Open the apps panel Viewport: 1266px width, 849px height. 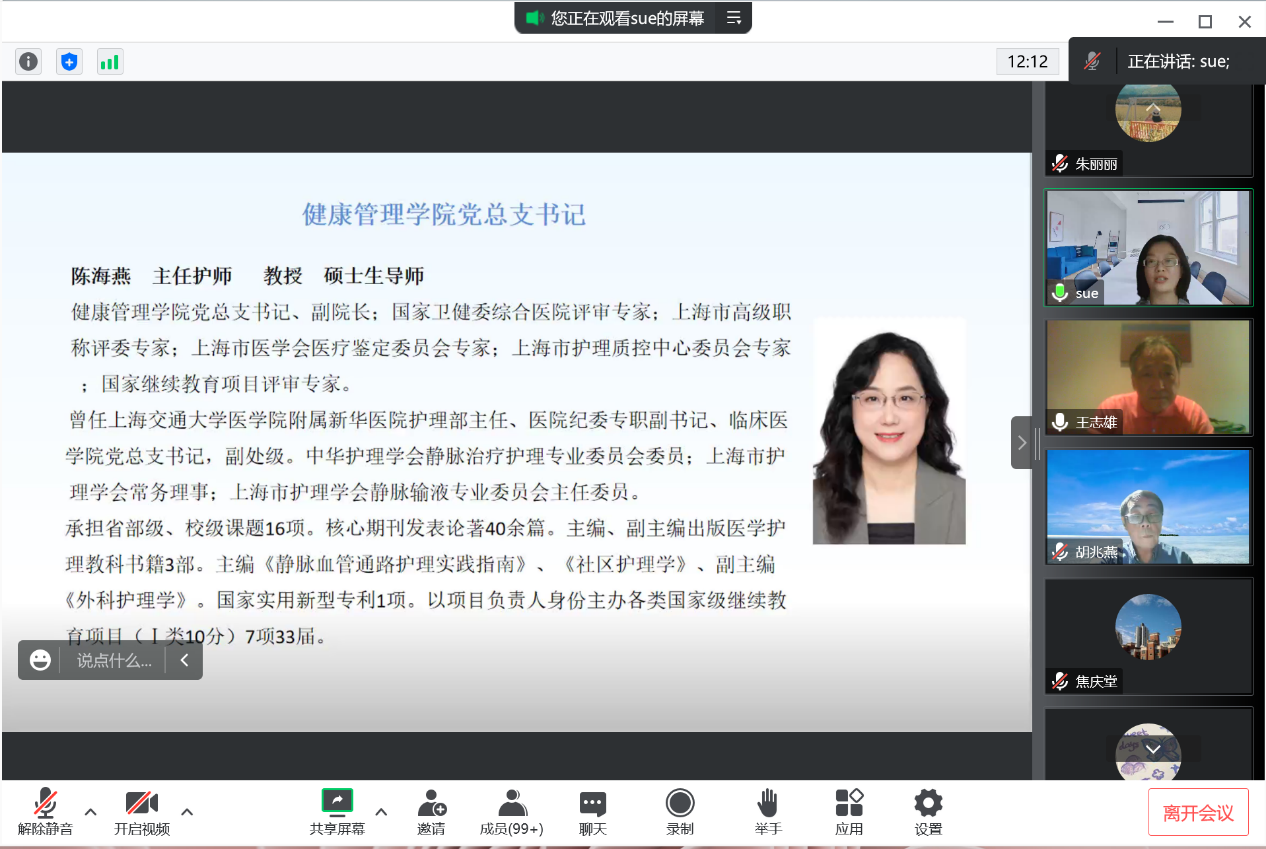(849, 812)
